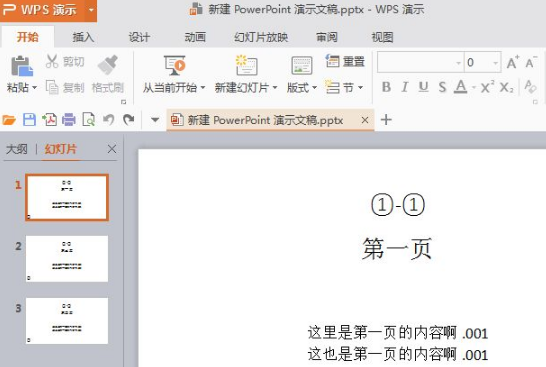Viewport: 546px width, 367px height.
Task: Open the font name dropdown arrow
Action: [x=459, y=63]
